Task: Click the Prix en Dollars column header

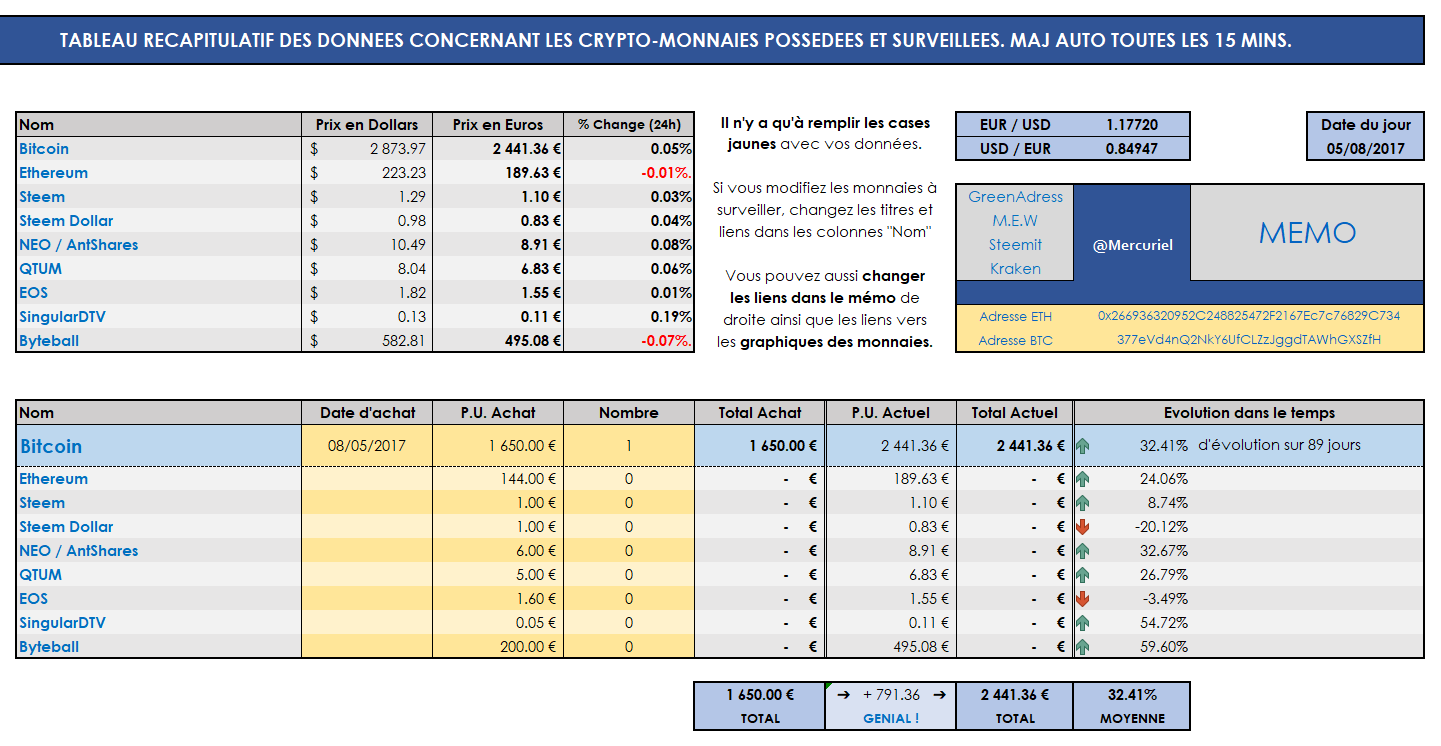Action: 367,125
